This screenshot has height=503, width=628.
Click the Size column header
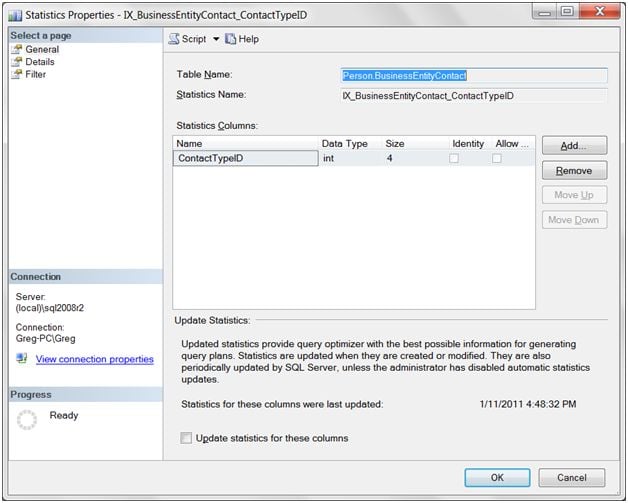point(415,143)
